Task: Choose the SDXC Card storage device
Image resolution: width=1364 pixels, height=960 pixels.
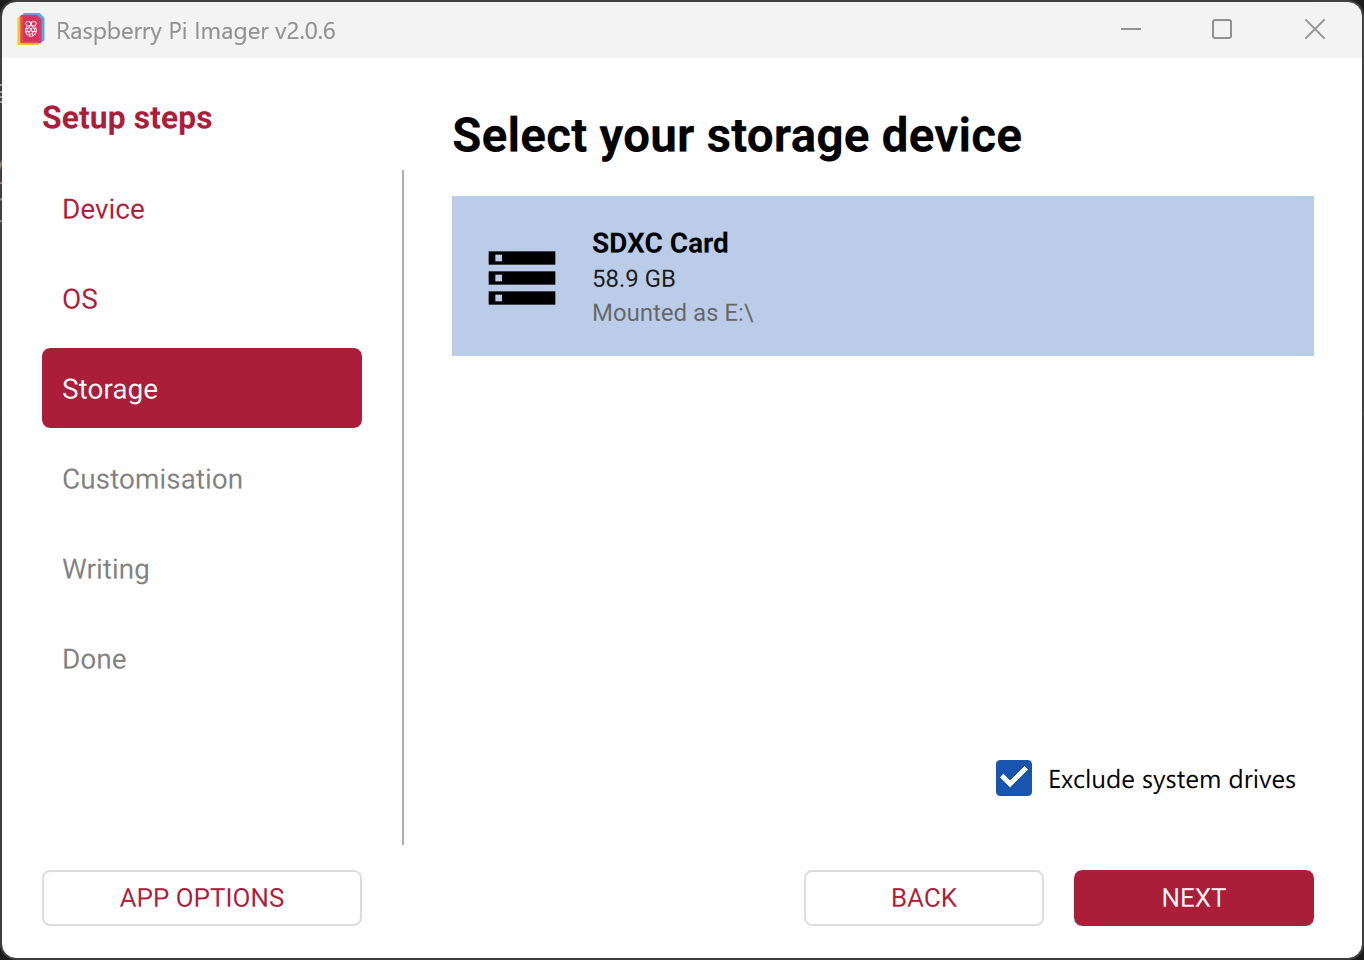Action: (x=882, y=276)
